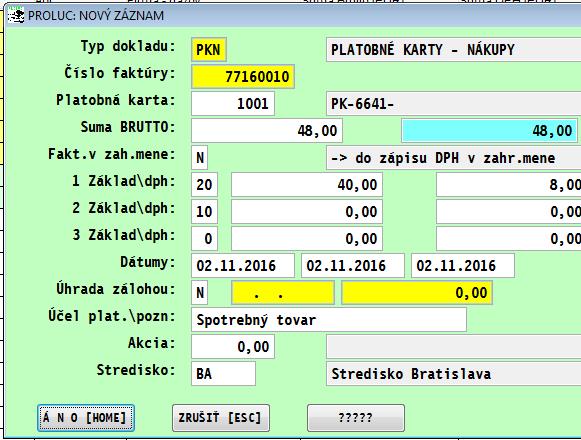Click the 2 Základ\dph base amount 0,00 field

pyautogui.click(x=307, y=212)
